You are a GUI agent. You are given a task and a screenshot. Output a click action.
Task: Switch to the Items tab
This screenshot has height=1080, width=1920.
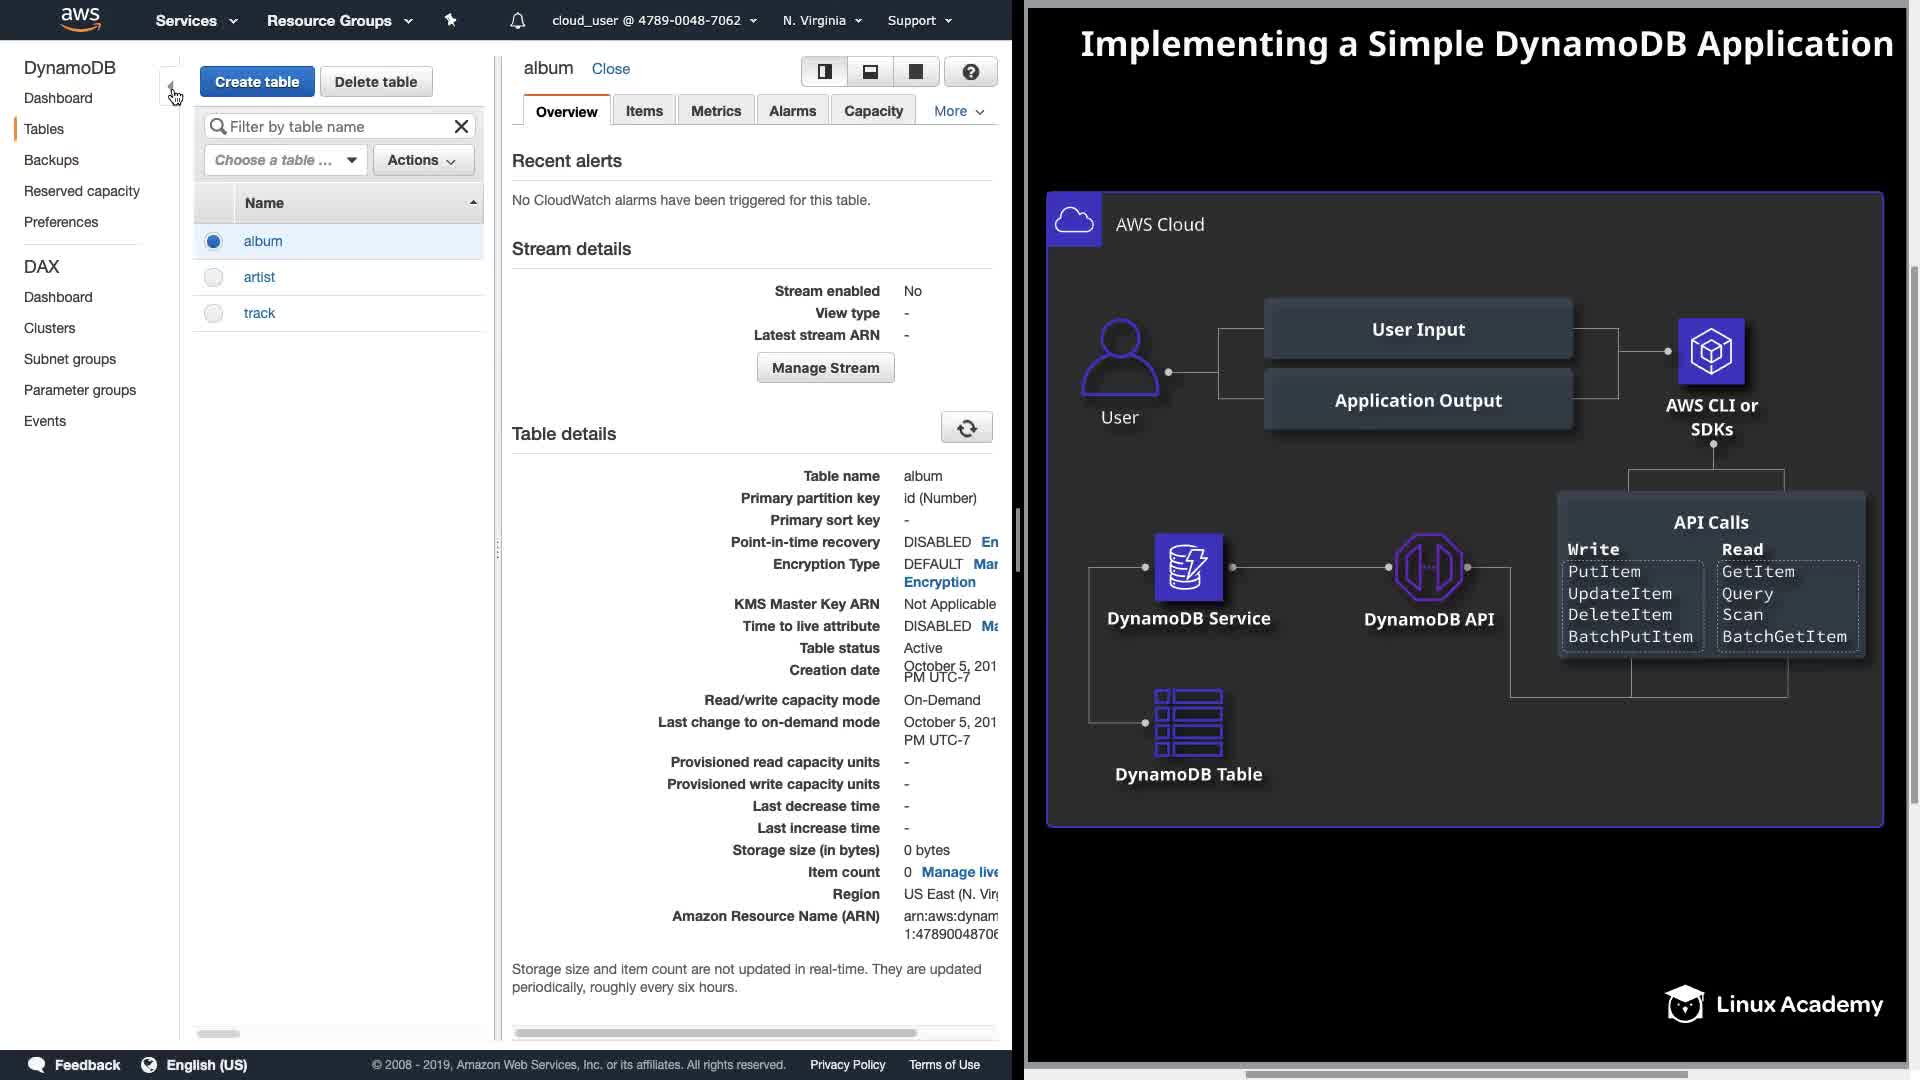click(644, 111)
